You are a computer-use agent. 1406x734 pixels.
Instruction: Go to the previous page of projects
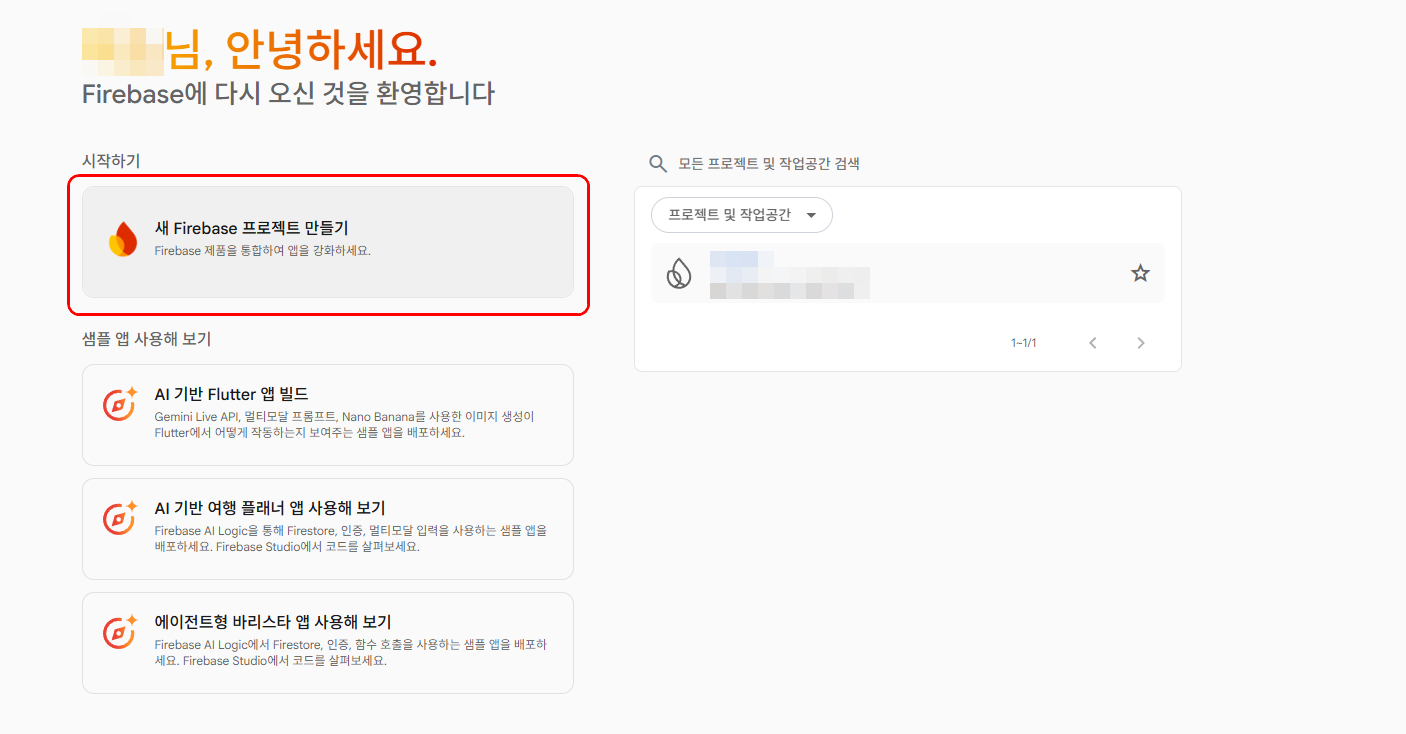[1093, 343]
